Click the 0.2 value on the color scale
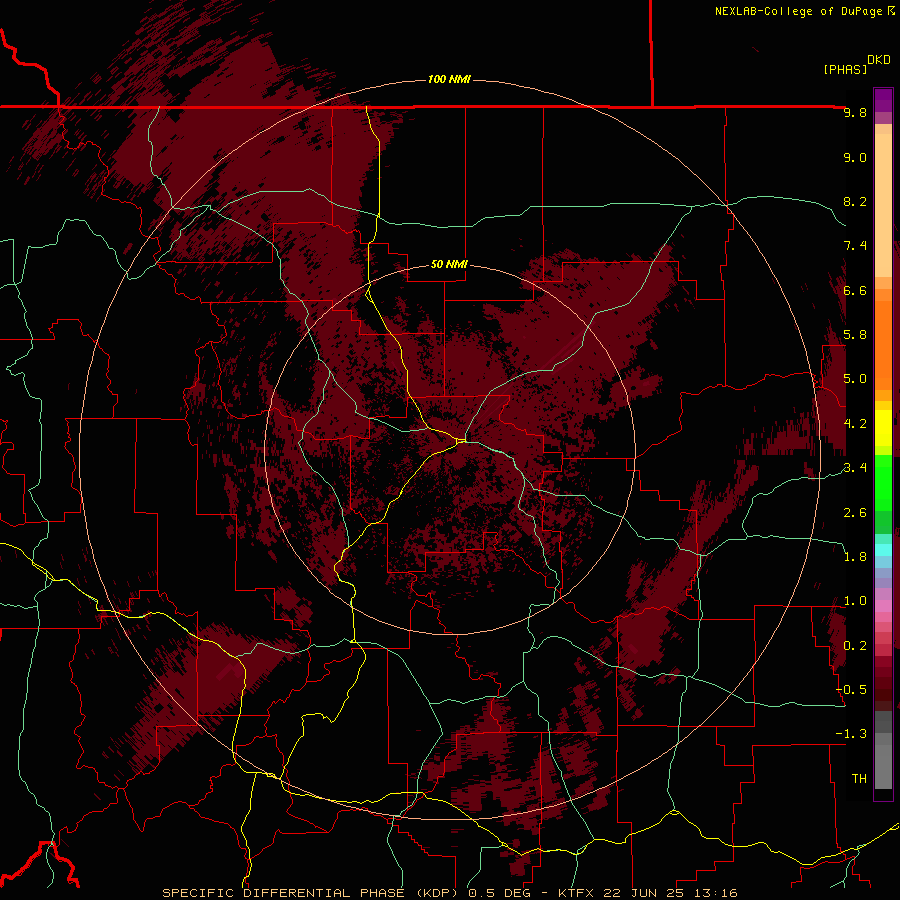 (855, 645)
